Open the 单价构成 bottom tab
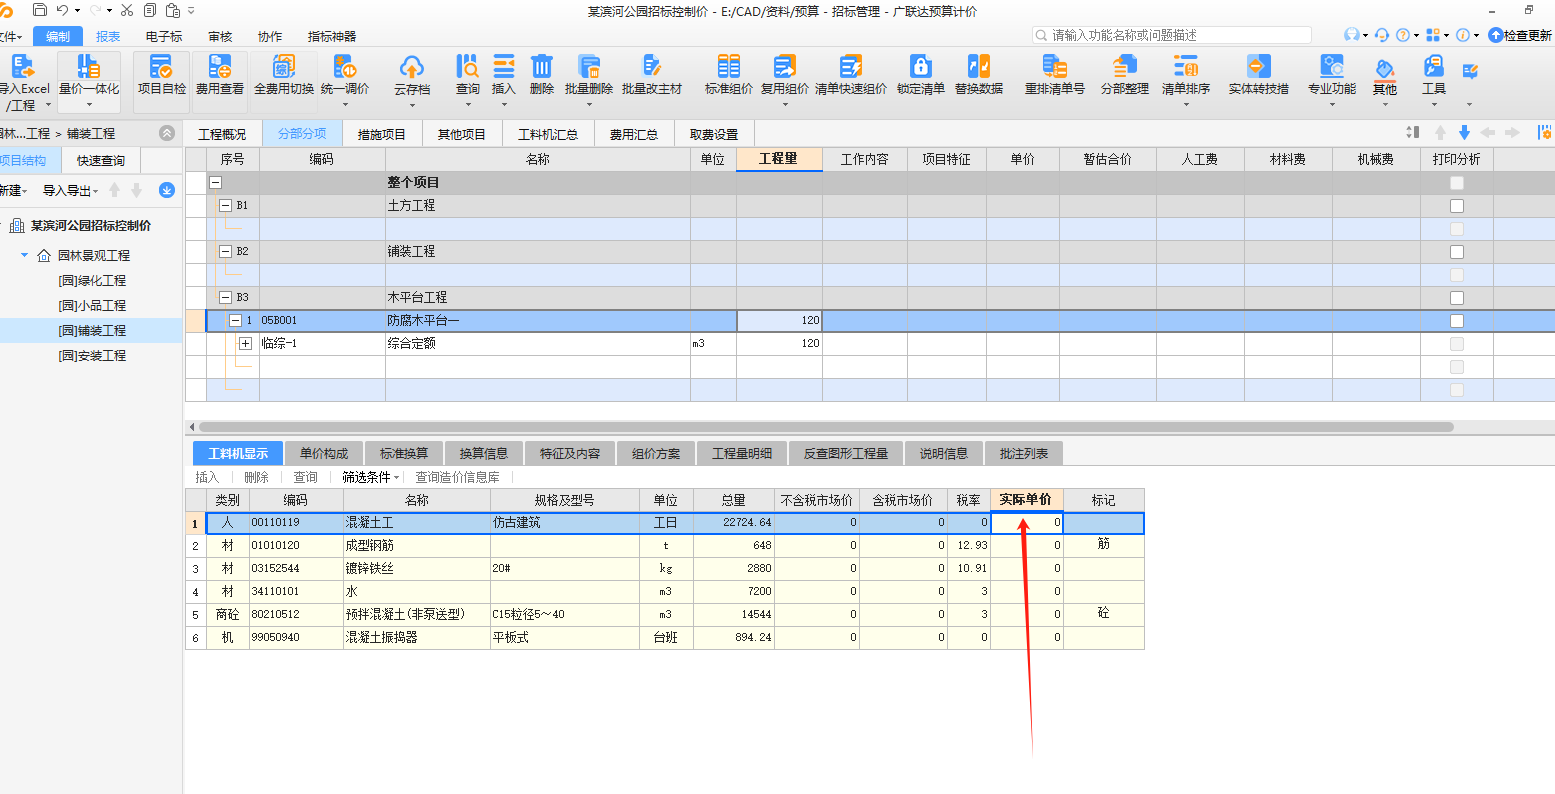This screenshot has height=794, width=1555. (x=324, y=454)
